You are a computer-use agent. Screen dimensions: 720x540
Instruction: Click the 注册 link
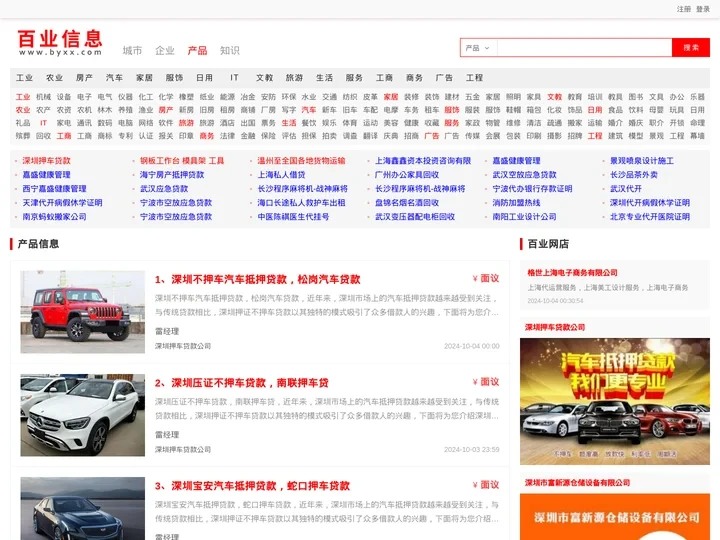[683, 9]
